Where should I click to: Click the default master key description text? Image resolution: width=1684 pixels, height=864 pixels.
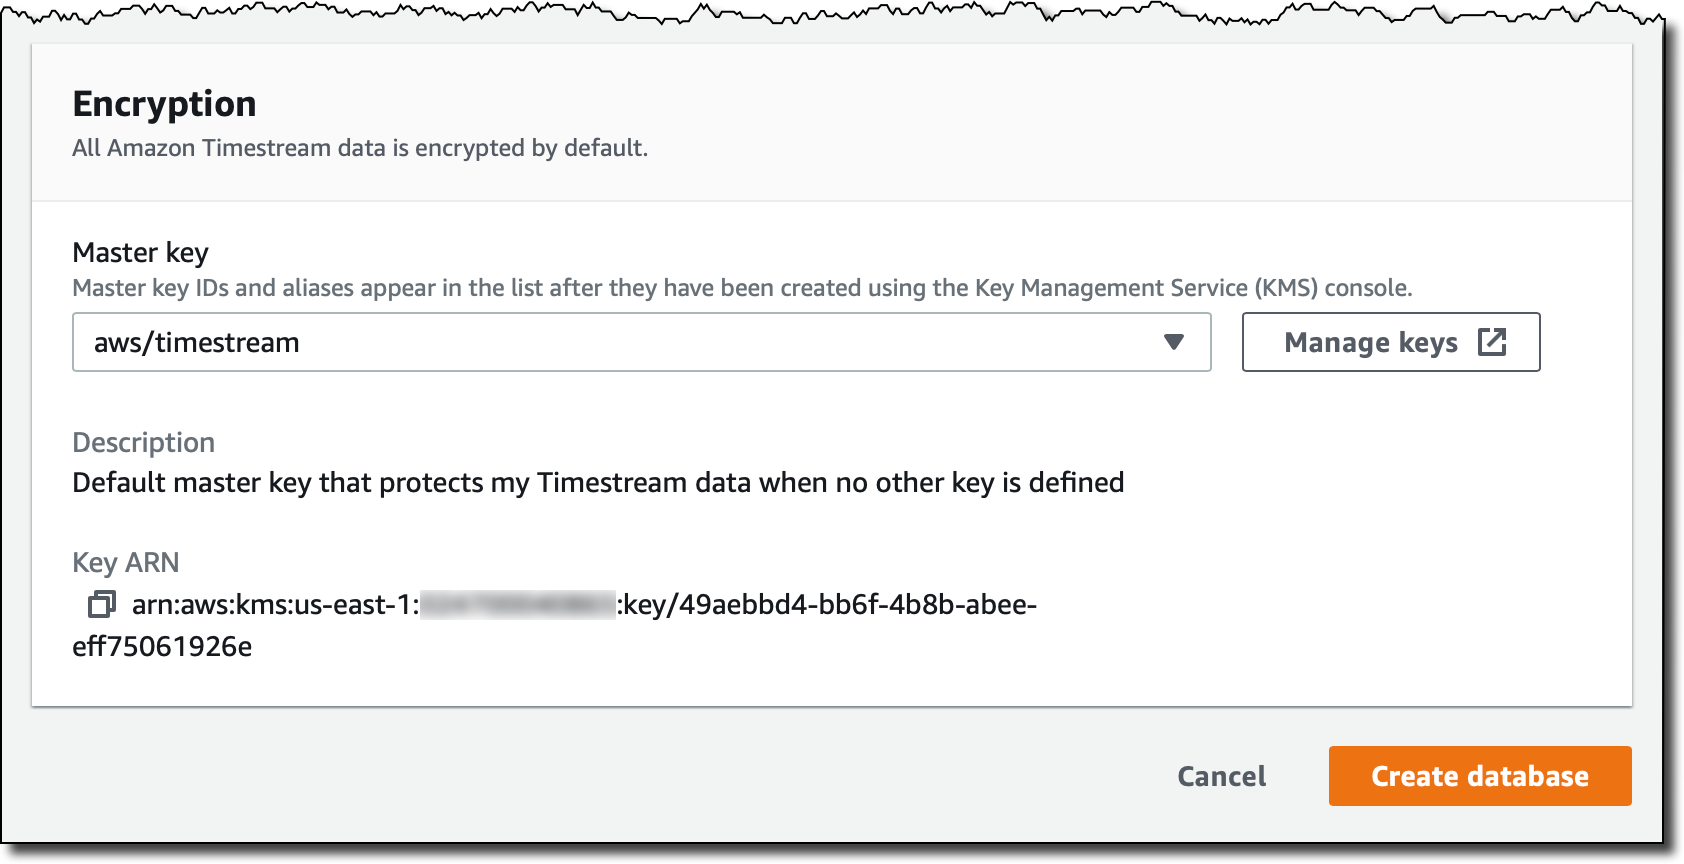point(599,483)
